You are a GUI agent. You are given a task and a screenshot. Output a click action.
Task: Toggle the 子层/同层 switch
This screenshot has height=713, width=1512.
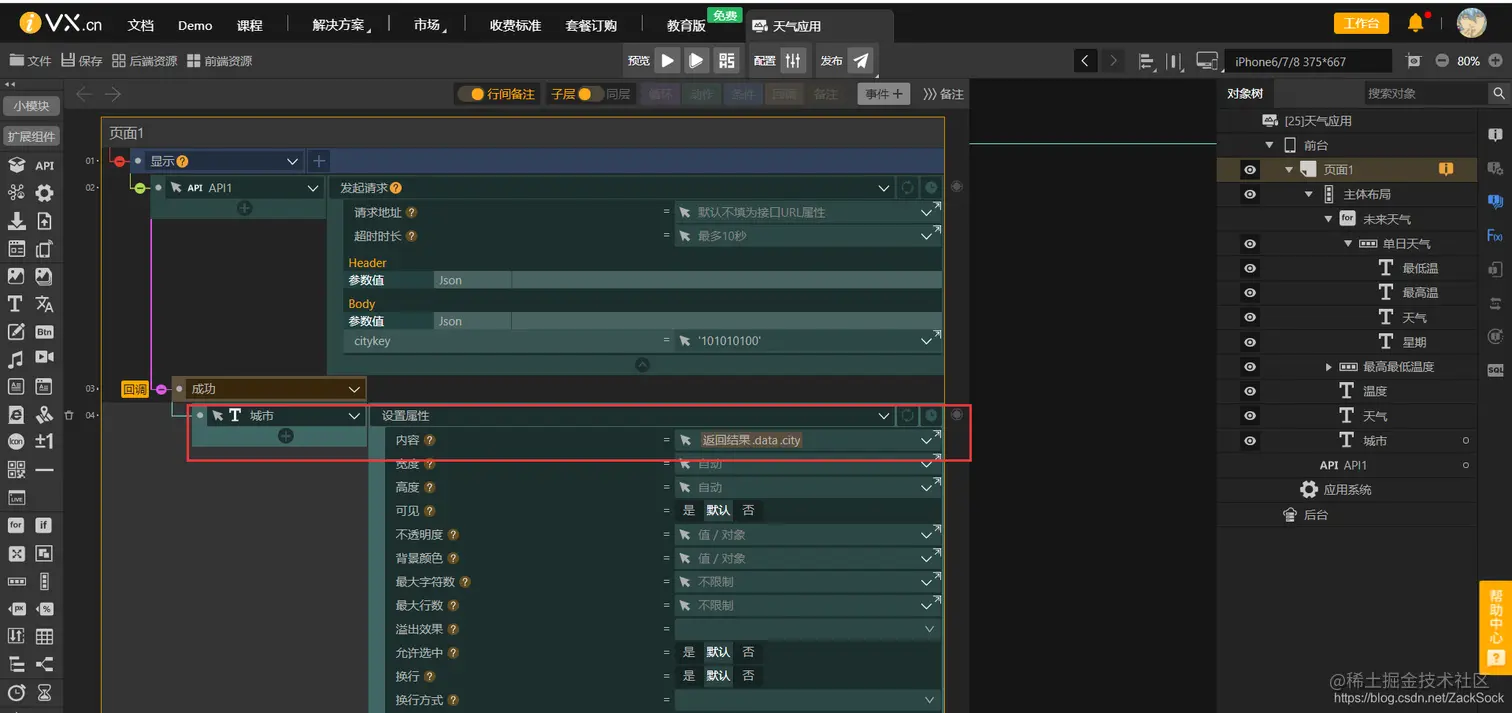point(590,94)
